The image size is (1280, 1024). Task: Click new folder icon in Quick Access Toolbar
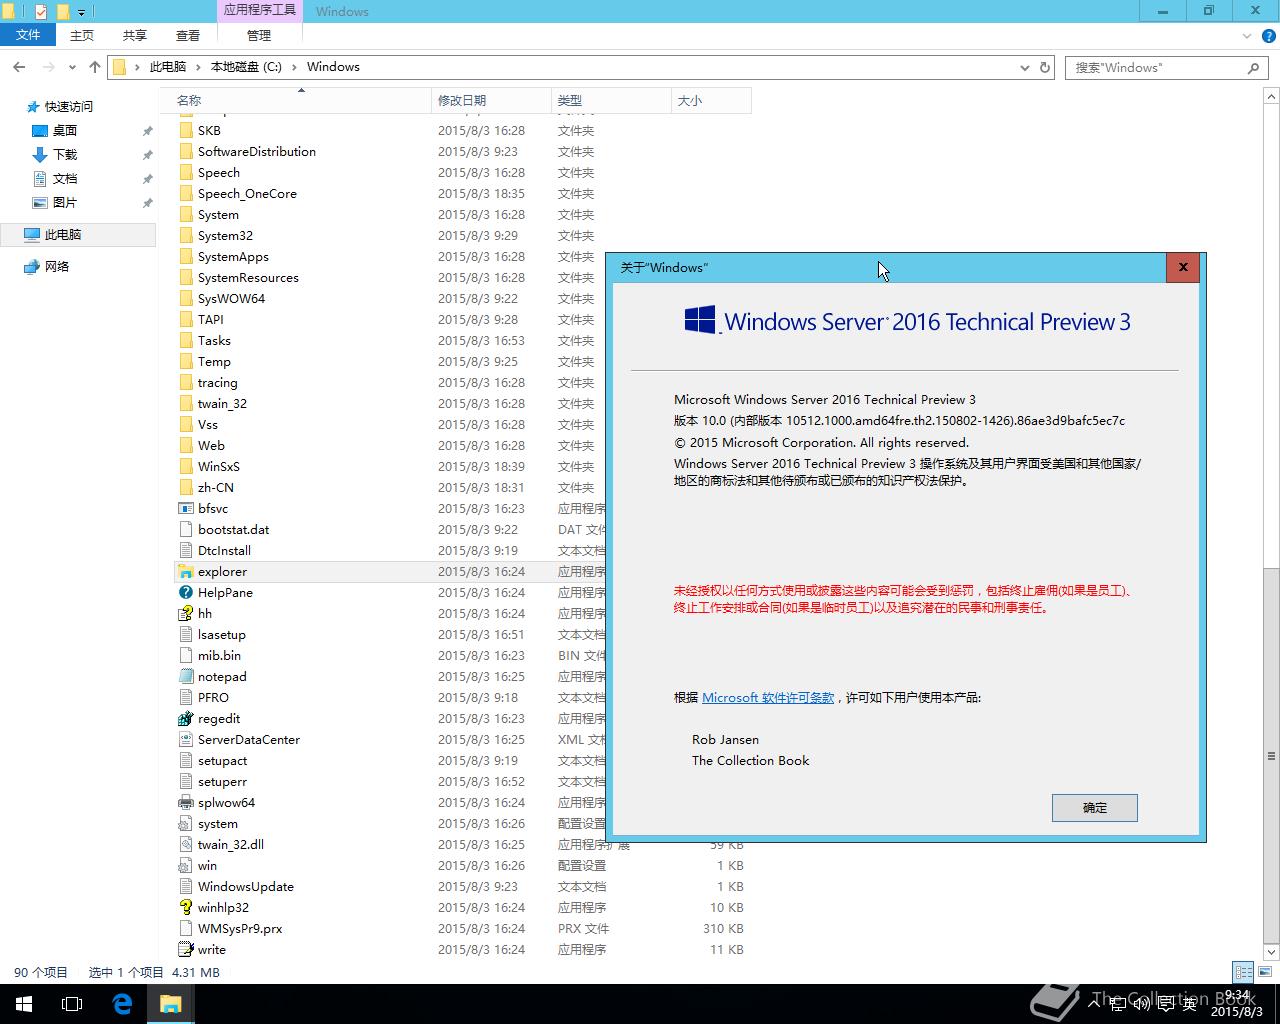click(x=63, y=12)
